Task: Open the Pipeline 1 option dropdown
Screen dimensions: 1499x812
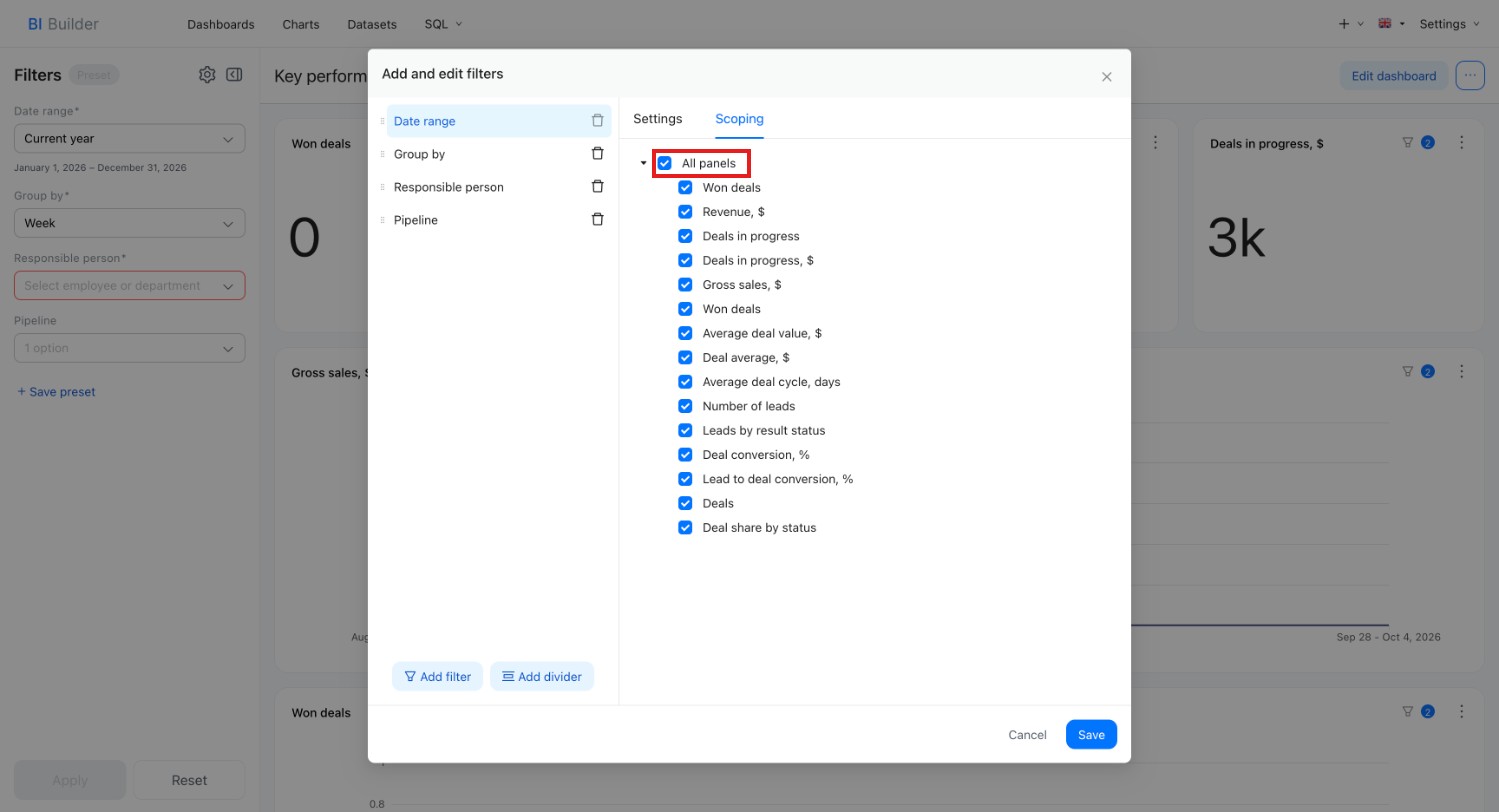Action: tap(130, 348)
